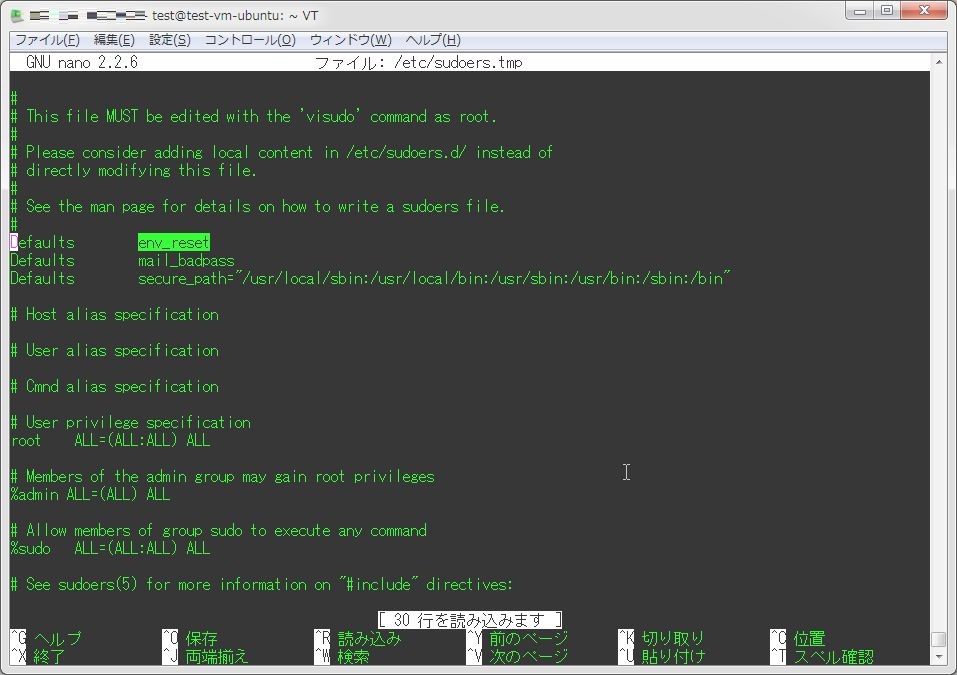This screenshot has width=957, height=675.
Task: Click 'directly modifying this file' line
Action: tap(134, 170)
